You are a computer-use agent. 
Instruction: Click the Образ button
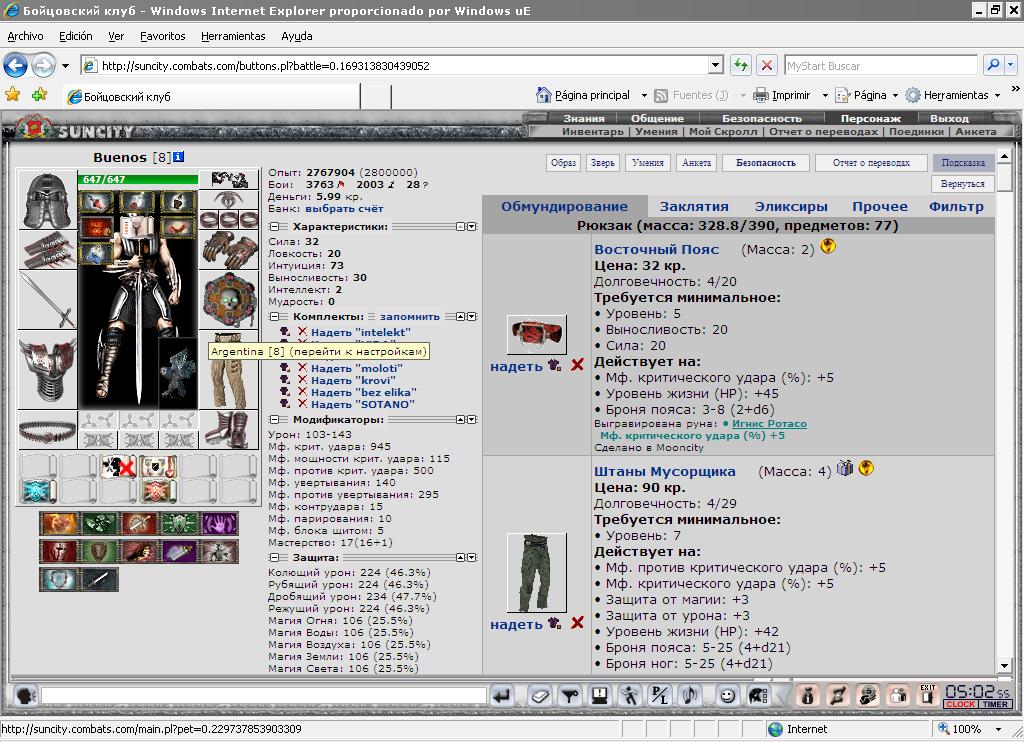(563, 163)
